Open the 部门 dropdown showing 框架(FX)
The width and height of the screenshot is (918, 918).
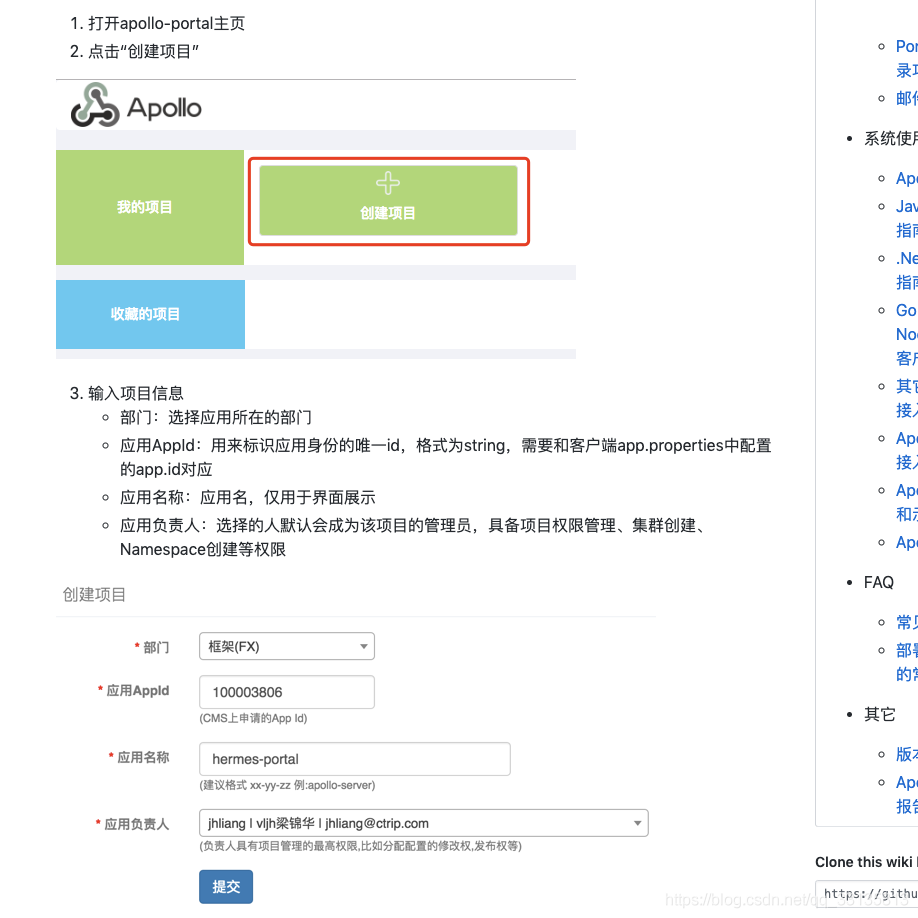point(286,646)
